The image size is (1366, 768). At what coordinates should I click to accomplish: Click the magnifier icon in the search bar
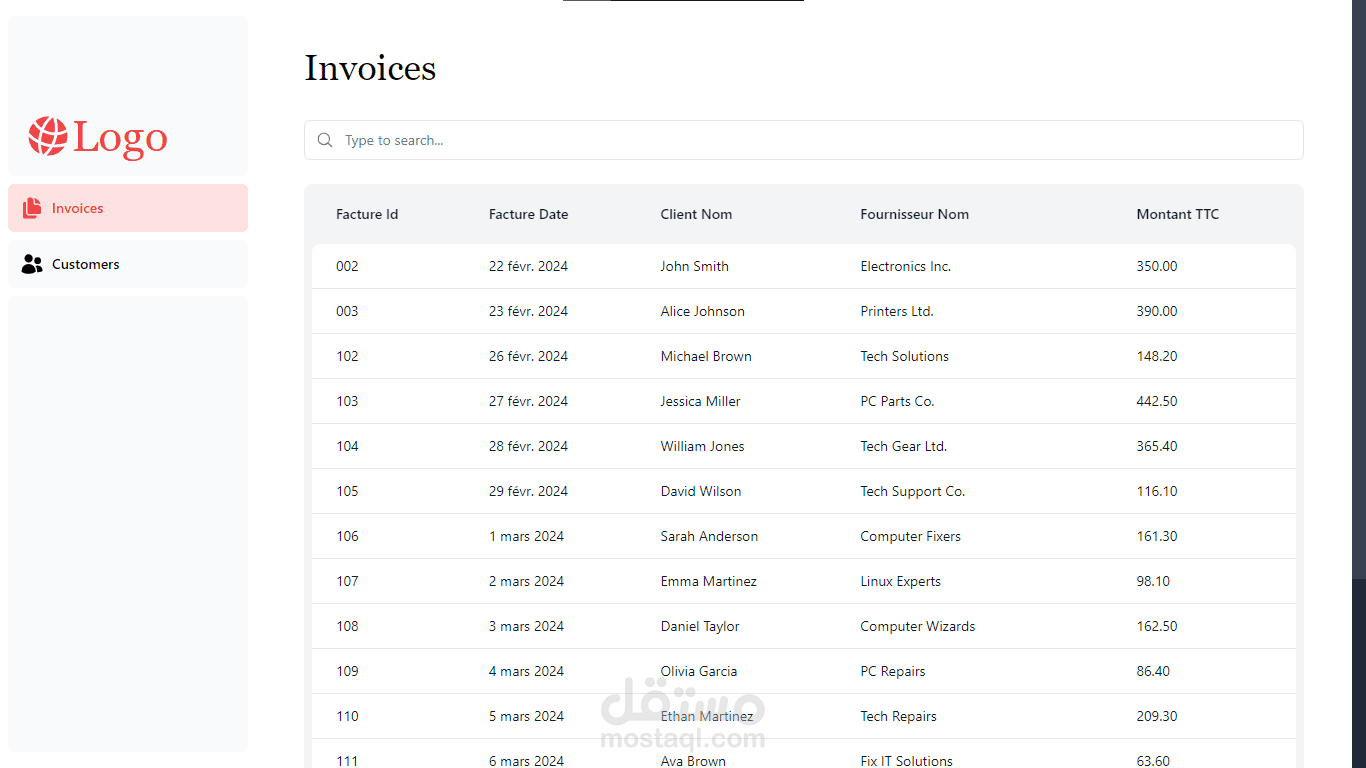[x=325, y=140]
